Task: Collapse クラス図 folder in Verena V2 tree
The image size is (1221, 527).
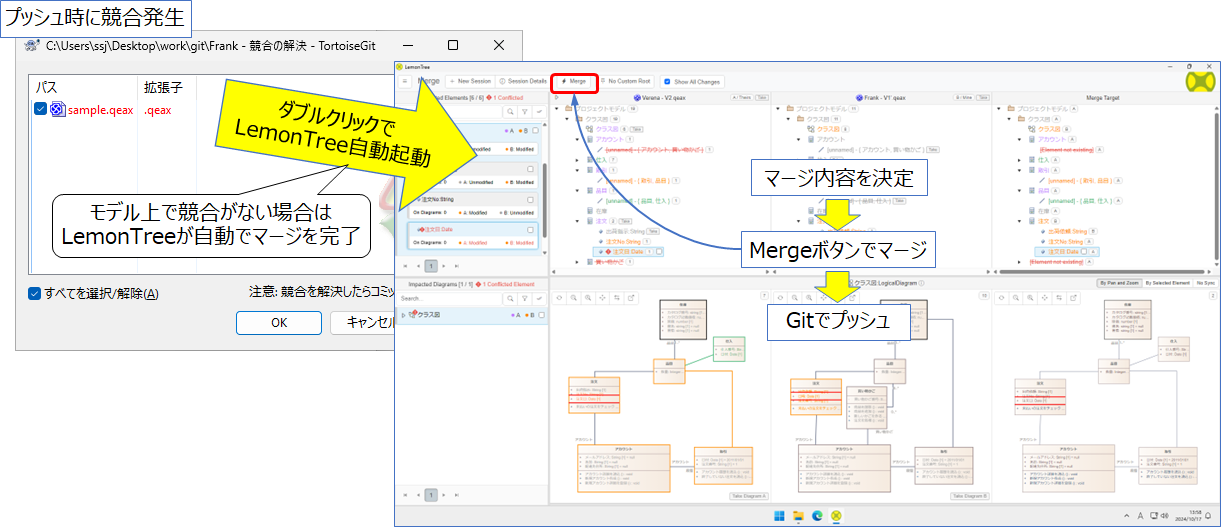Action: click(565, 118)
